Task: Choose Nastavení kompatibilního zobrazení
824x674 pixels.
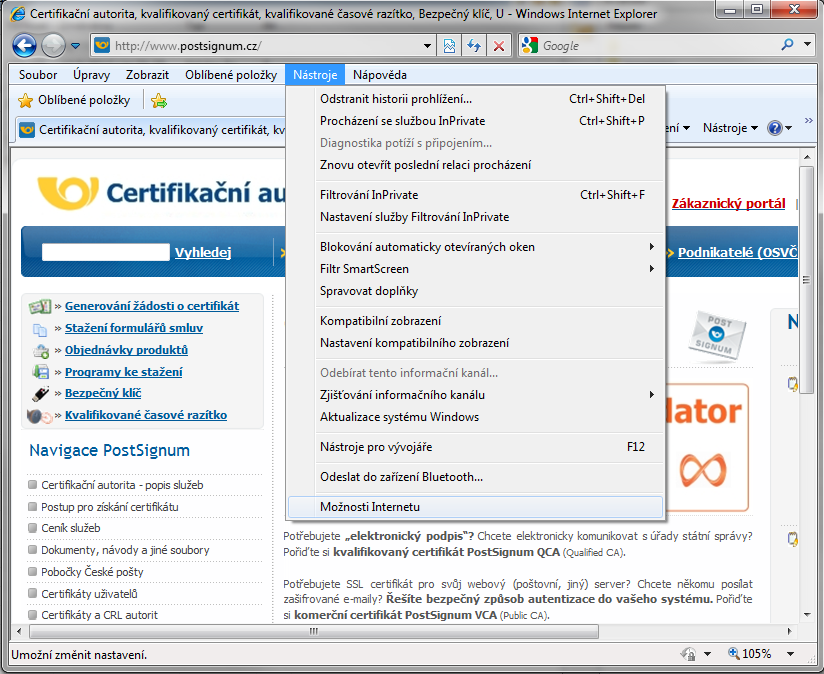Action: click(476, 343)
